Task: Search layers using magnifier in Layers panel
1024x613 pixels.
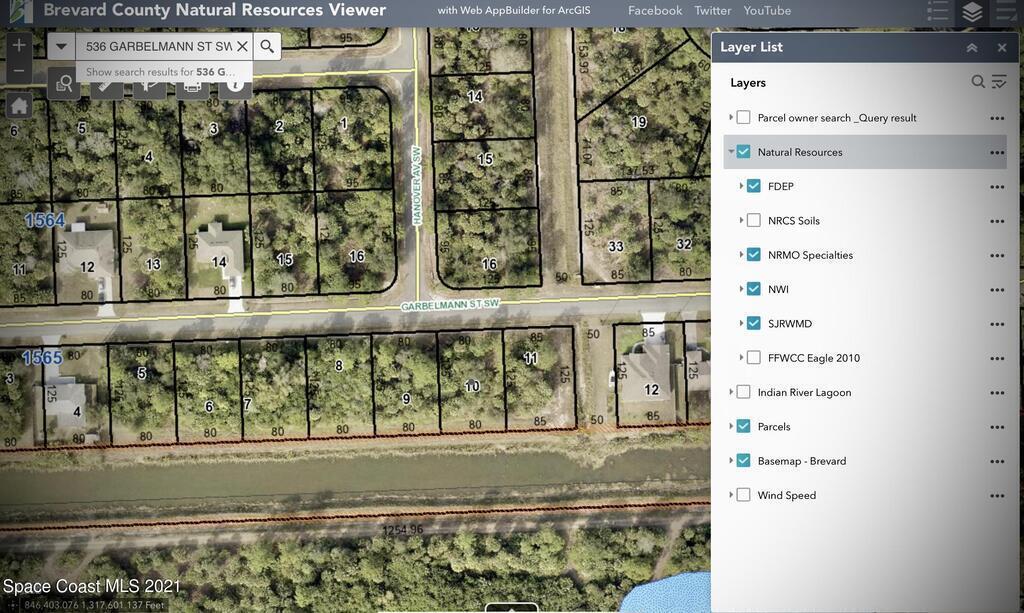Action: click(x=978, y=82)
